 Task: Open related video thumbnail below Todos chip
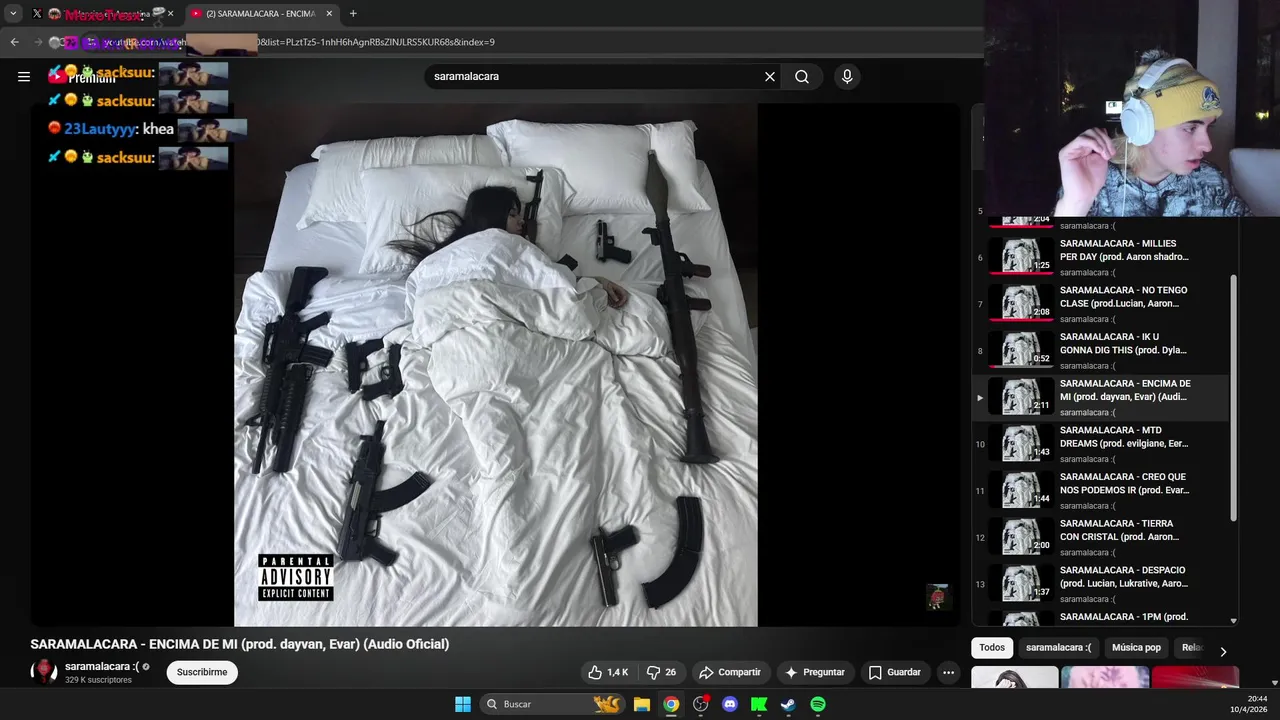pos(1014,678)
